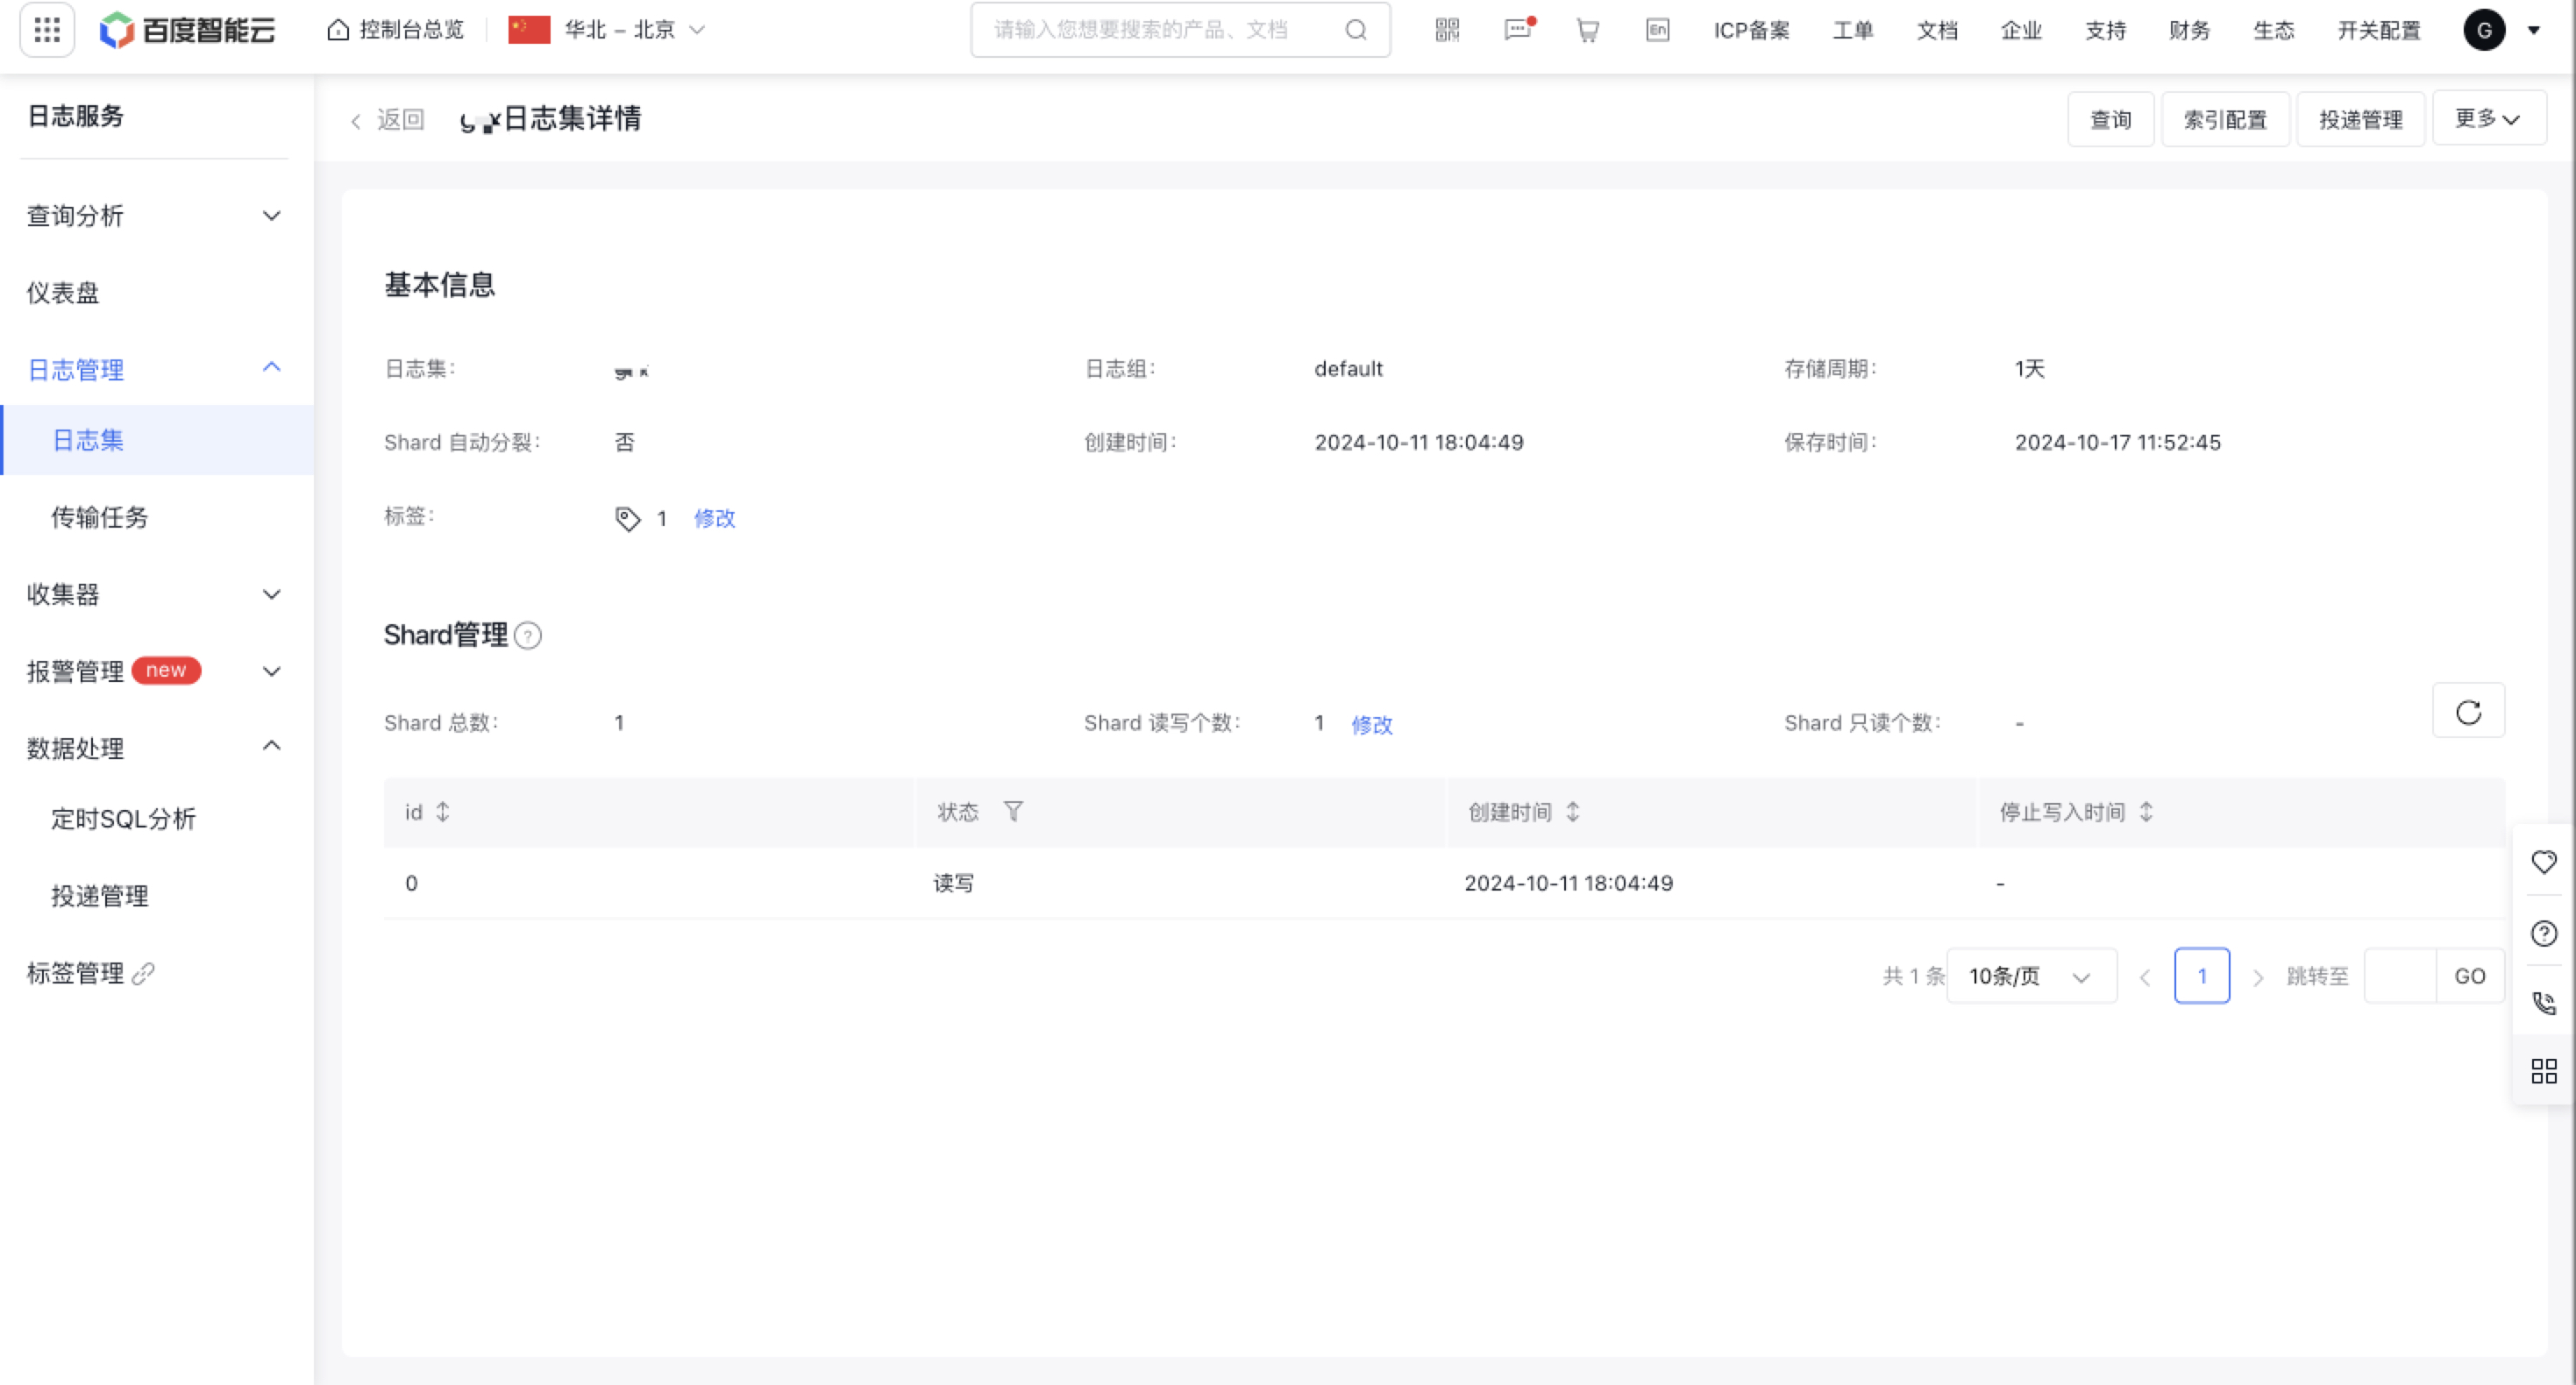
Task: Select page 1 in pagination
Action: pyautogui.click(x=2202, y=976)
